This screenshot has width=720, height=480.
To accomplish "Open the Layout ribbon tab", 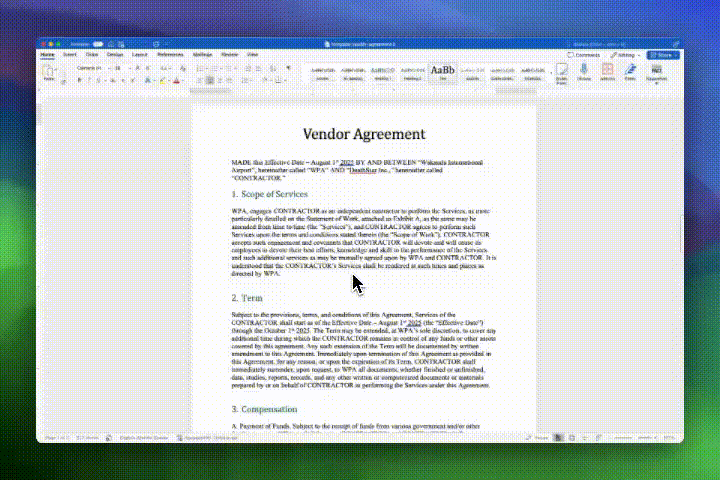I will (x=140, y=55).
